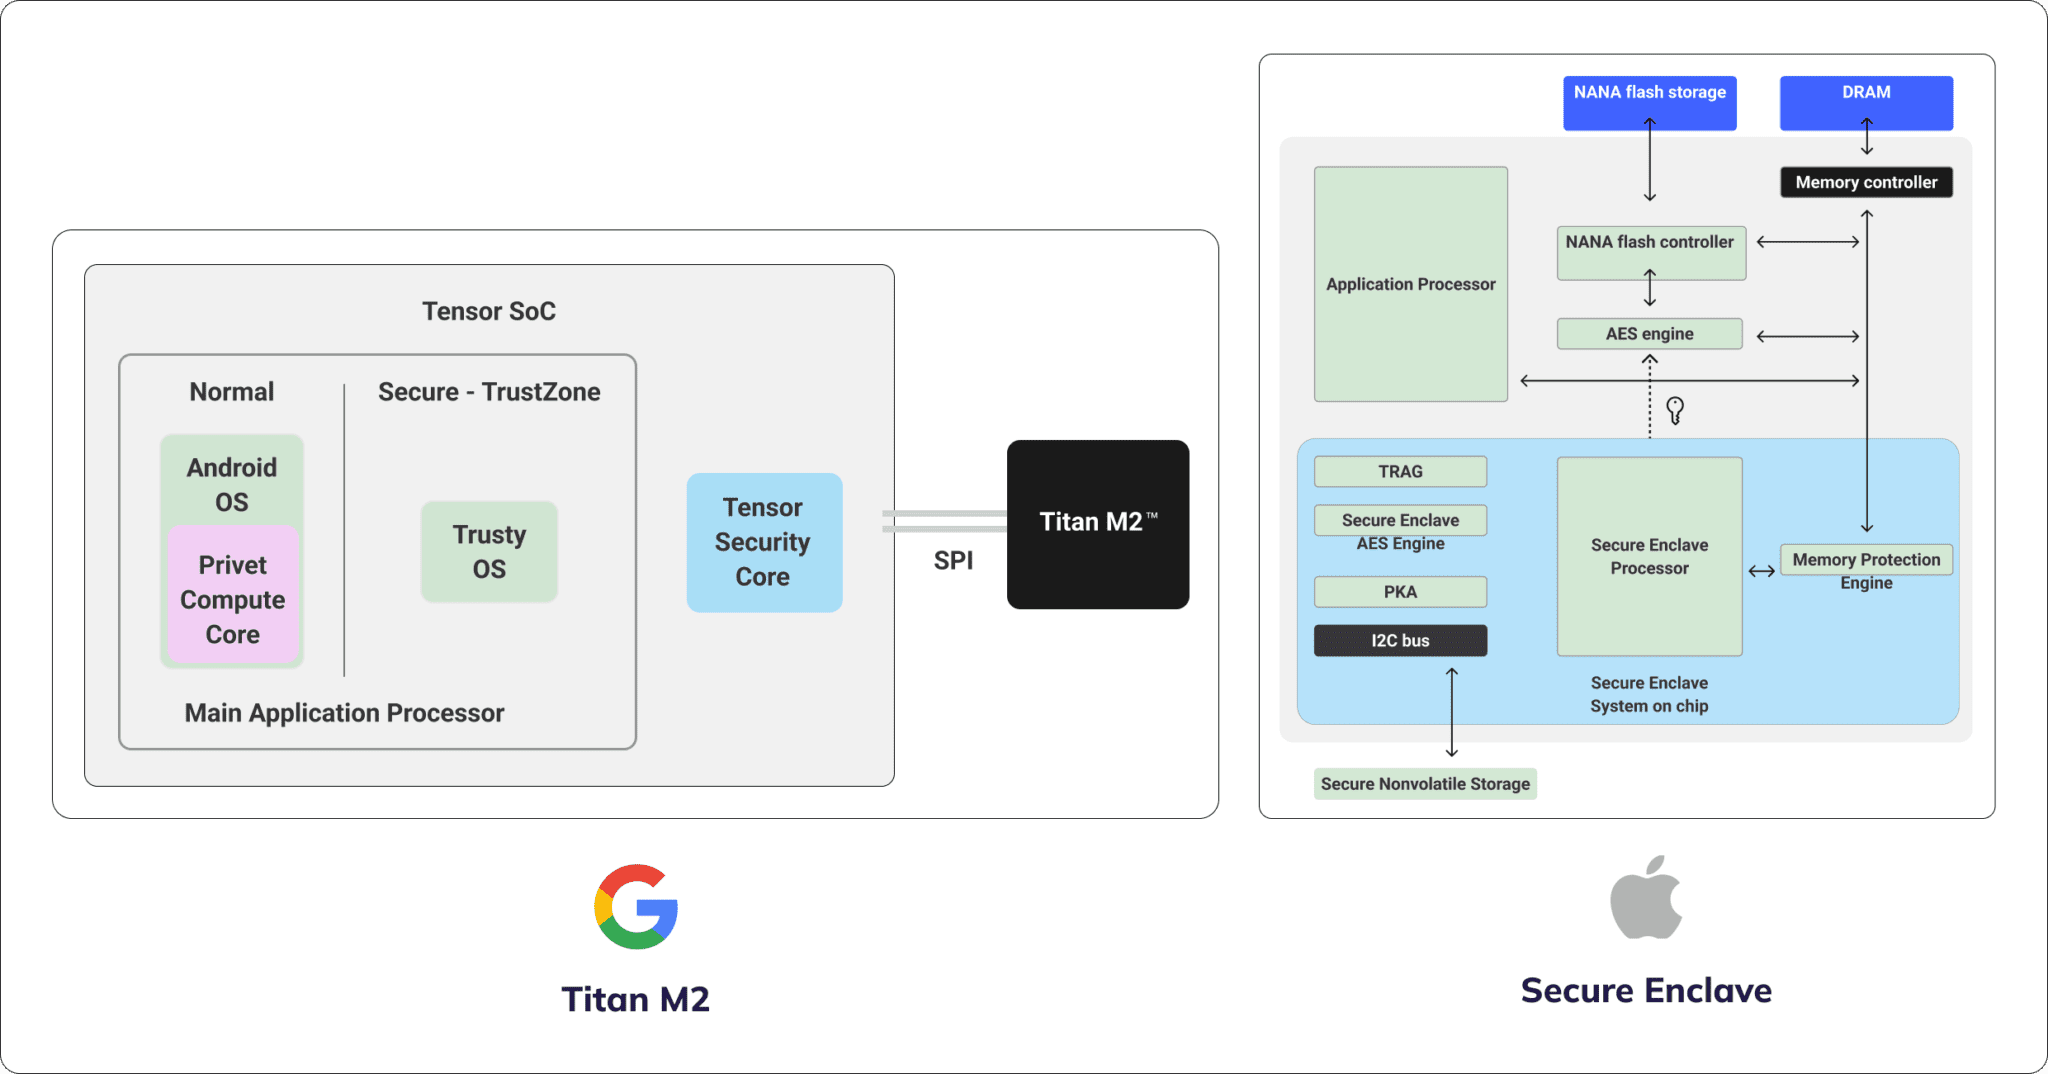Viewport: 2048px width, 1074px height.
Task: Click the Secure Nonvolatile Storage label
Action: (x=1424, y=784)
